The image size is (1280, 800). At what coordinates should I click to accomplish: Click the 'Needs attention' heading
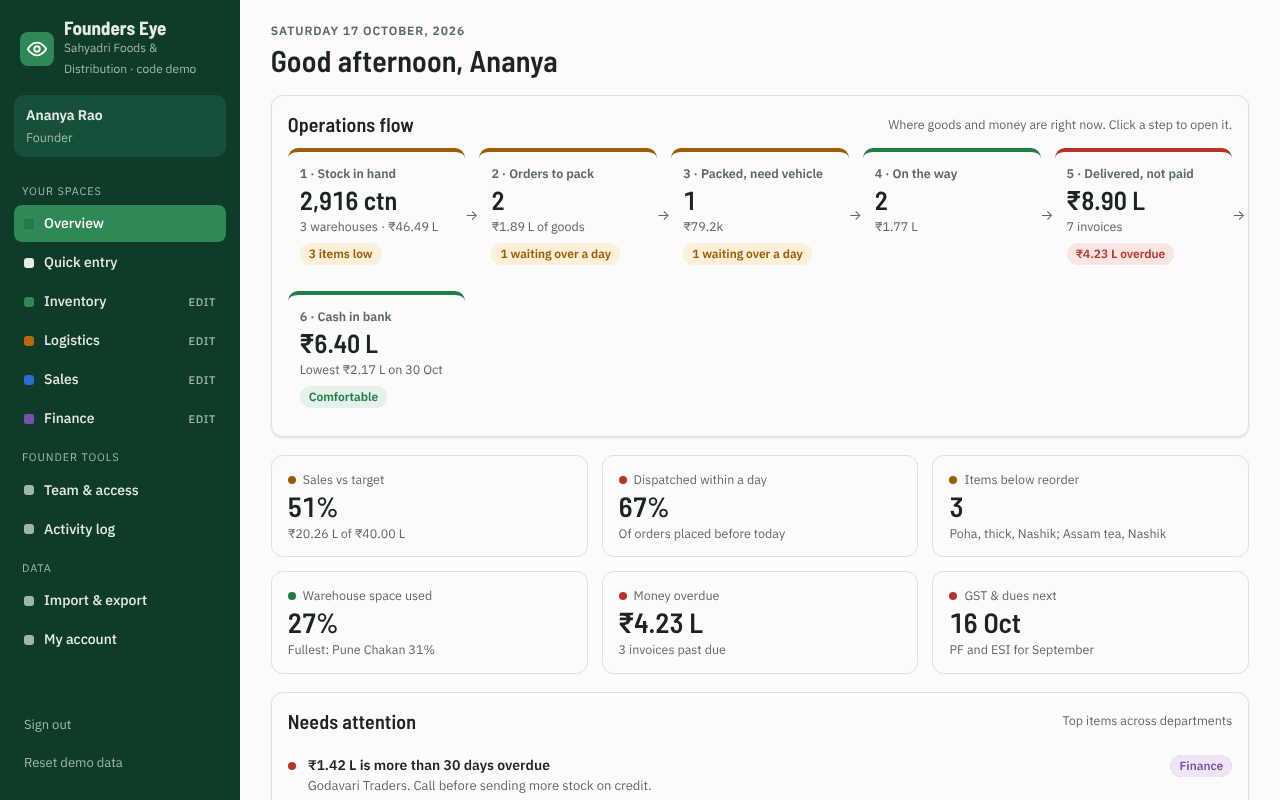click(352, 722)
